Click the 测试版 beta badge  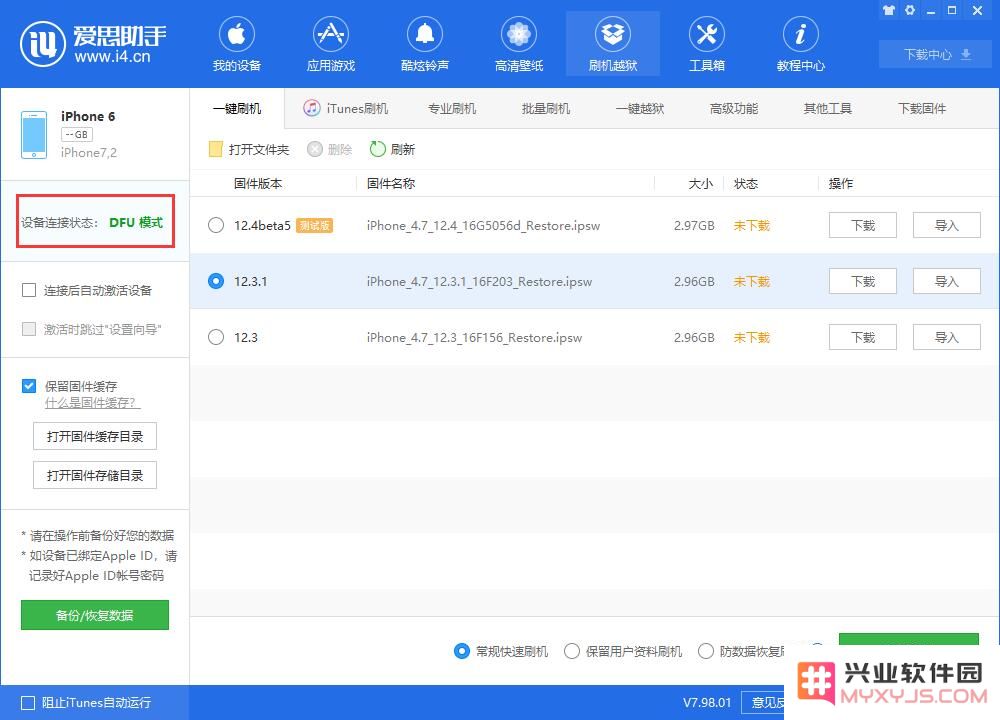pos(314,225)
